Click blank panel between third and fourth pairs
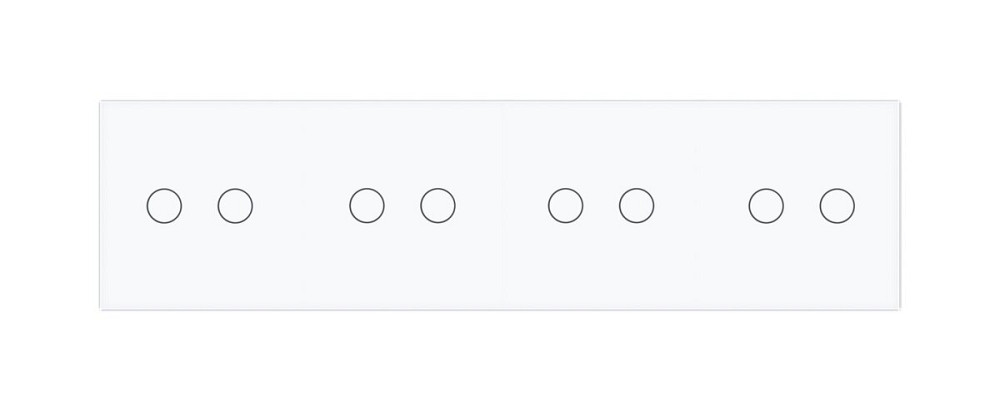1000x411 pixels. (x=701, y=206)
